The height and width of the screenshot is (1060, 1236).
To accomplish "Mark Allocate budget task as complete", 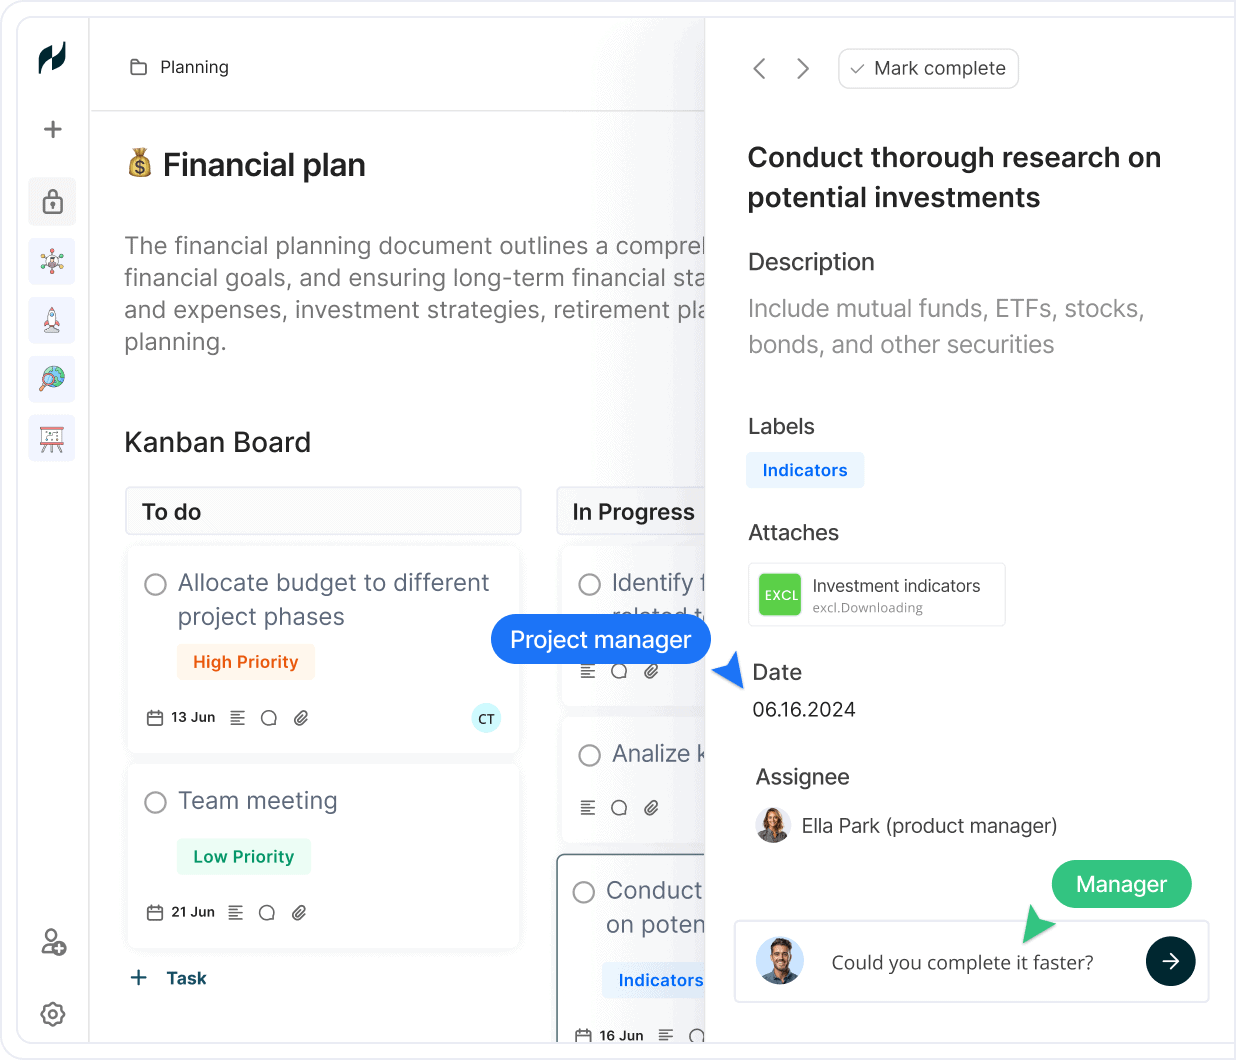I will [x=155, y=584].
